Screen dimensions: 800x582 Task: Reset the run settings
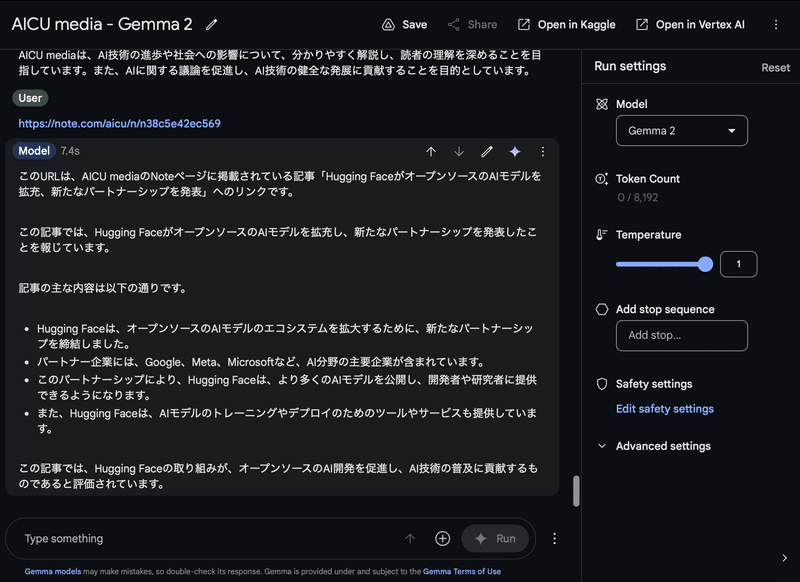[x=776, y=67]
